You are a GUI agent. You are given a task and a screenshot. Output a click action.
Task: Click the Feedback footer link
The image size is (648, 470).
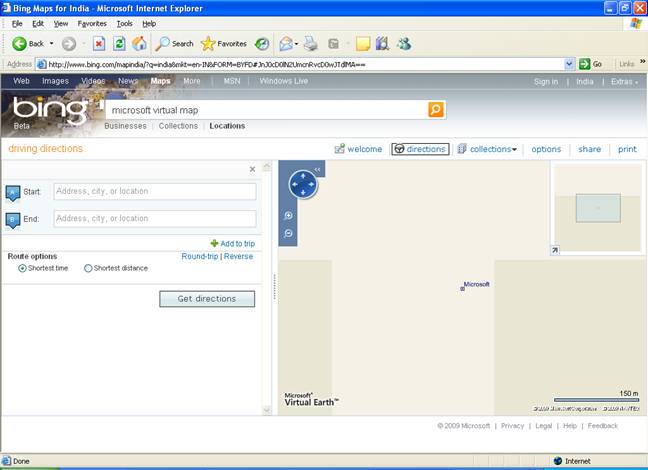coord(602,426)
